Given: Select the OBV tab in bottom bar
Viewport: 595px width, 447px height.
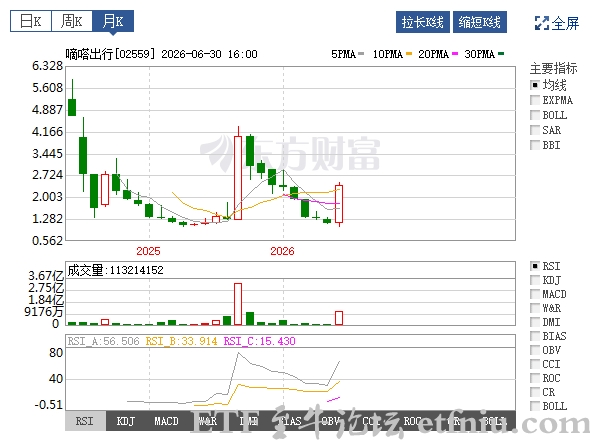Looking at the screenshot, I should pos(330,421).
